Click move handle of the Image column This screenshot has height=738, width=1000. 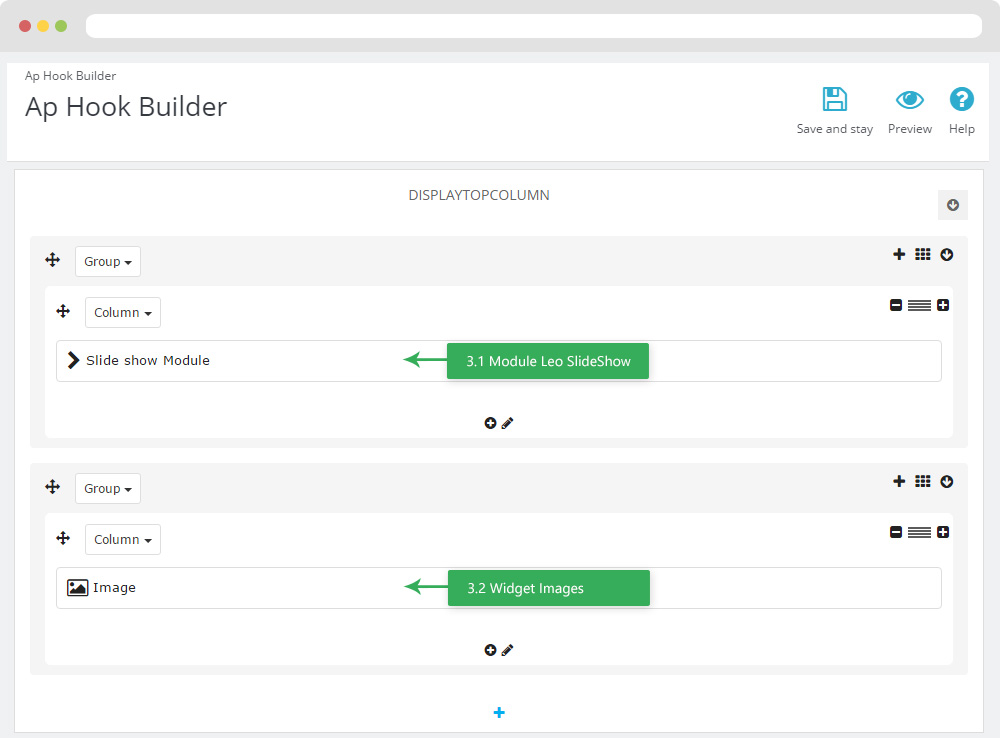tap(63, 538)
